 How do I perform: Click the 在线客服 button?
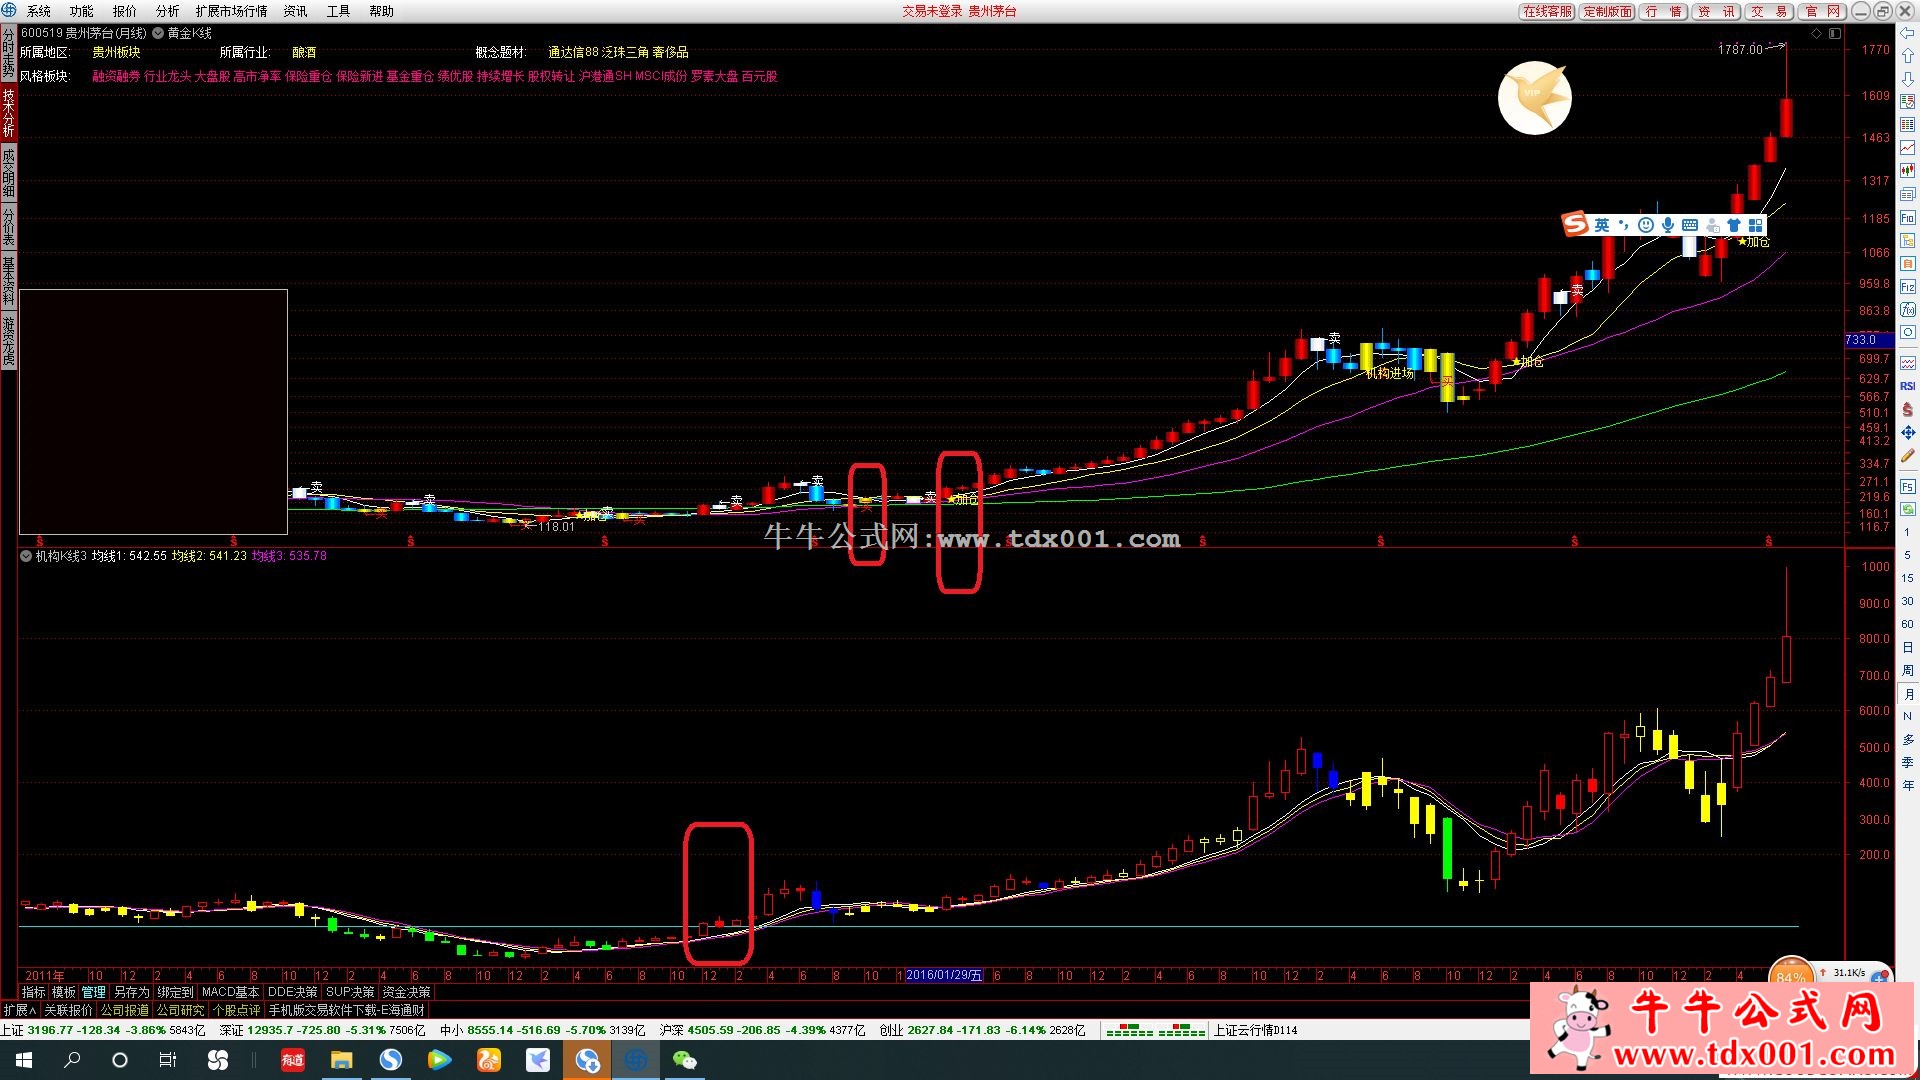click(x=1548, y=11)
